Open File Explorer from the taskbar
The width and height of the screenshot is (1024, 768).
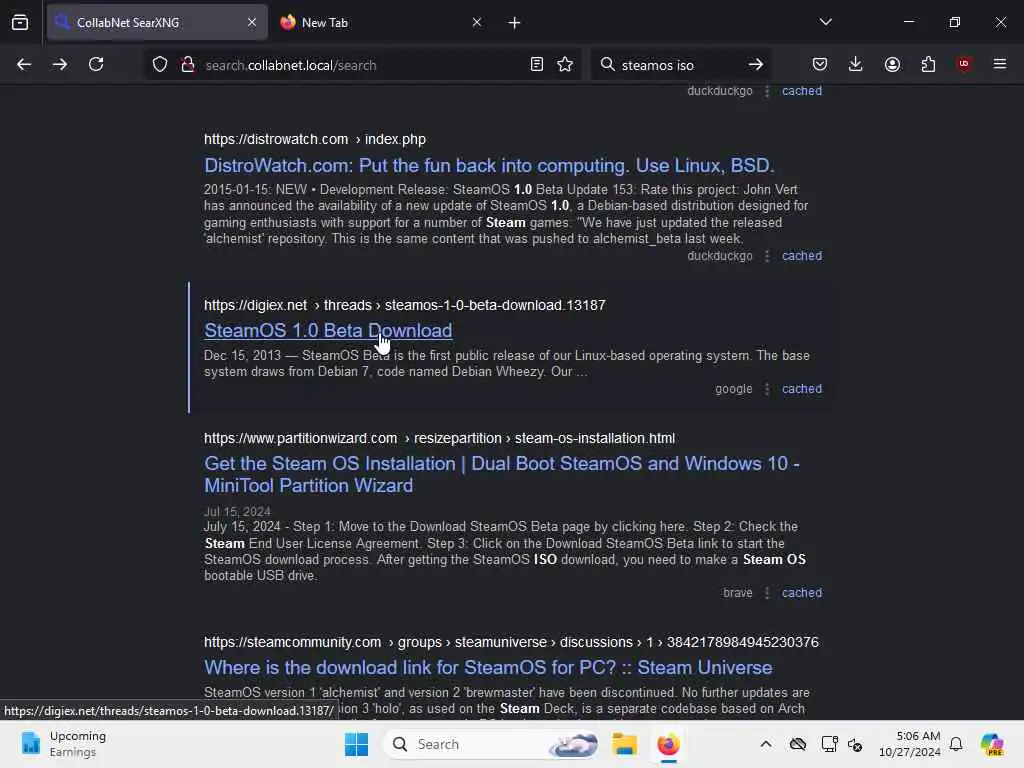(x=624, y=744)
